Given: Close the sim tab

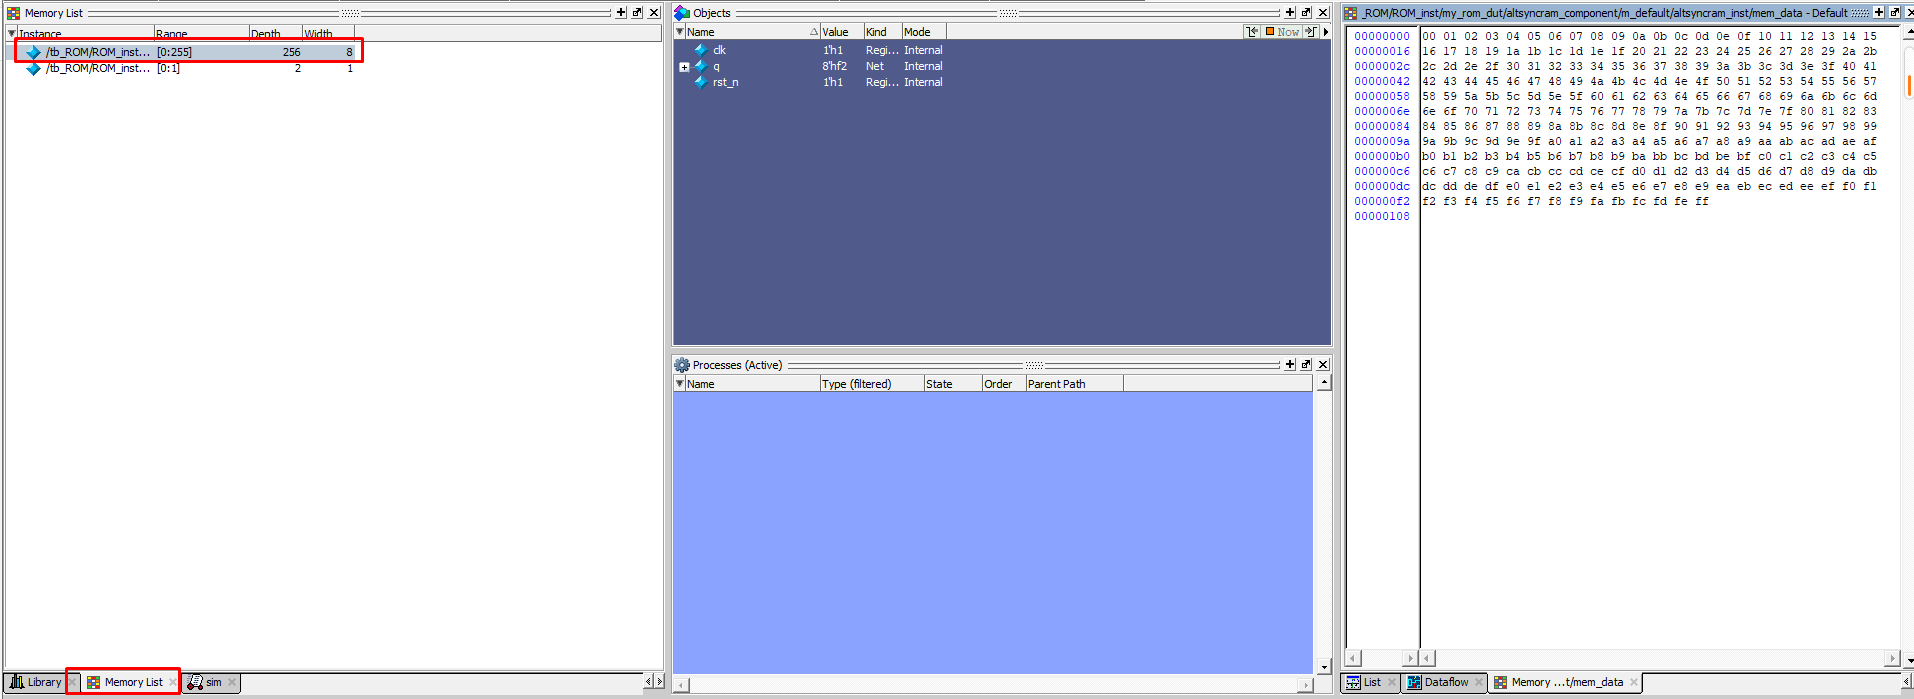Looking at the screenshot, I should (x=232, y=682).
